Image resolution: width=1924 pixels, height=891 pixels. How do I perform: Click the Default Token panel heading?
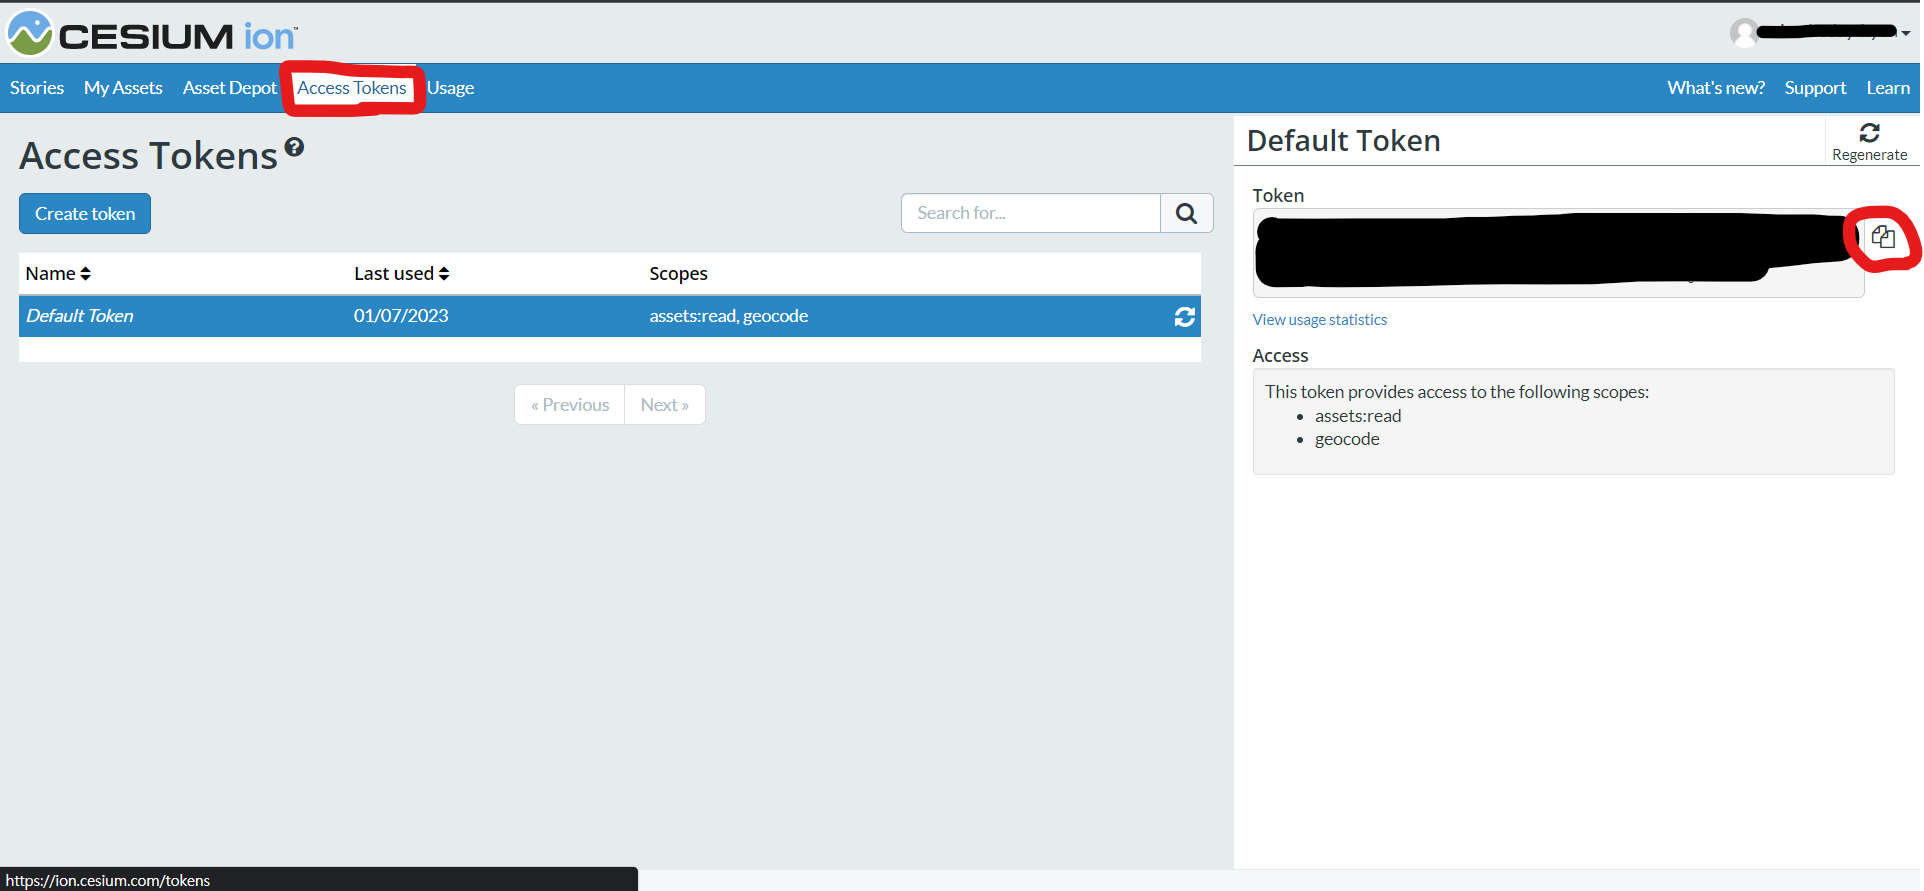click(1344, 141)
